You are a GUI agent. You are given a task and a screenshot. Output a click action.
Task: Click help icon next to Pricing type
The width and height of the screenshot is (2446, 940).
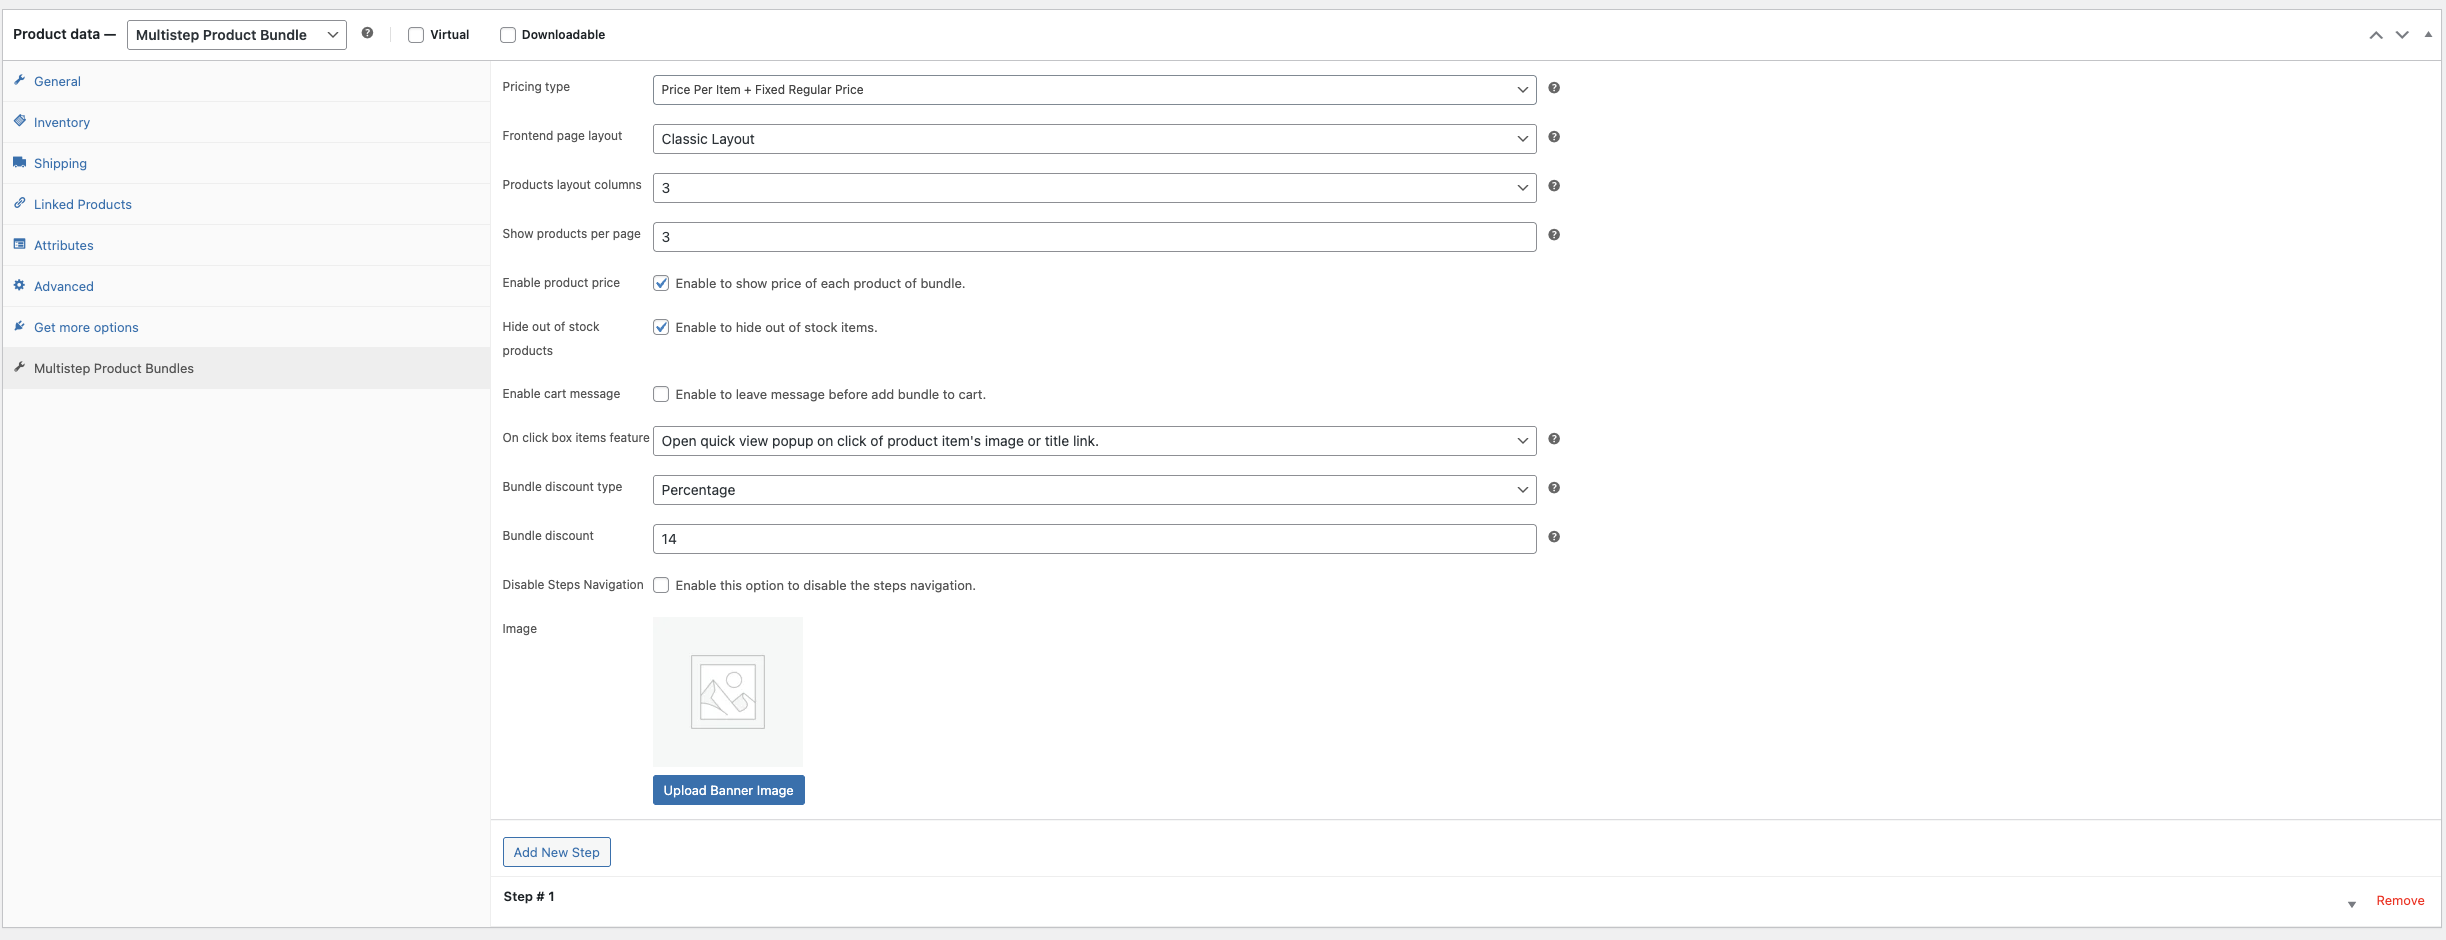click(x=1553, y=88)
